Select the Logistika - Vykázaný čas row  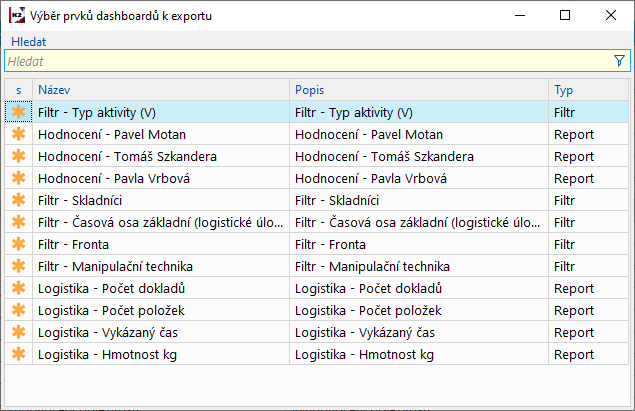(x=160, y=332)
